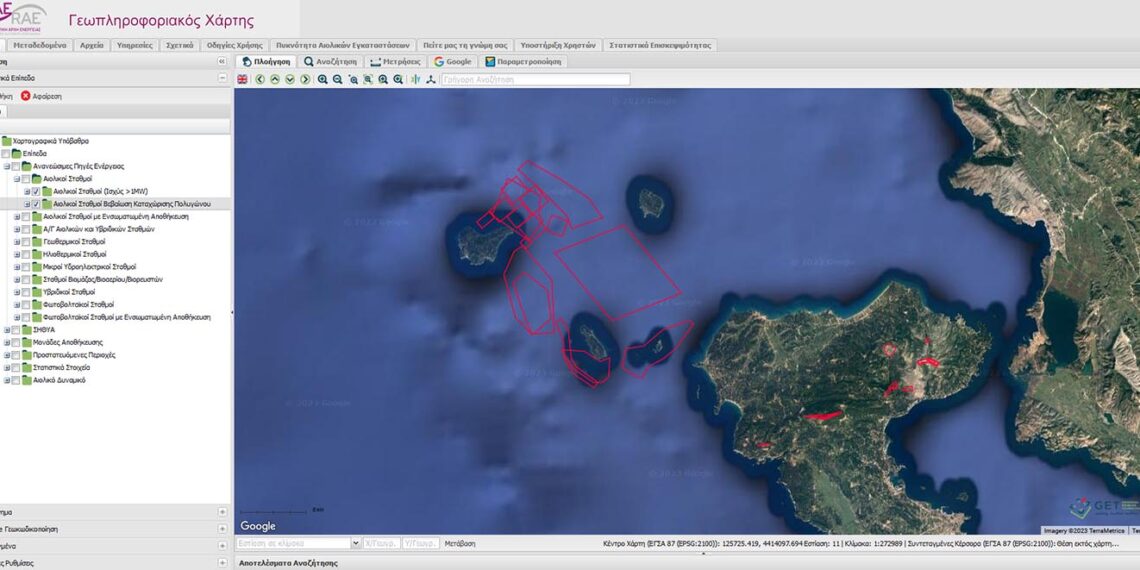
Task: Click the Μετάβαση button
Action: point(459,543)
